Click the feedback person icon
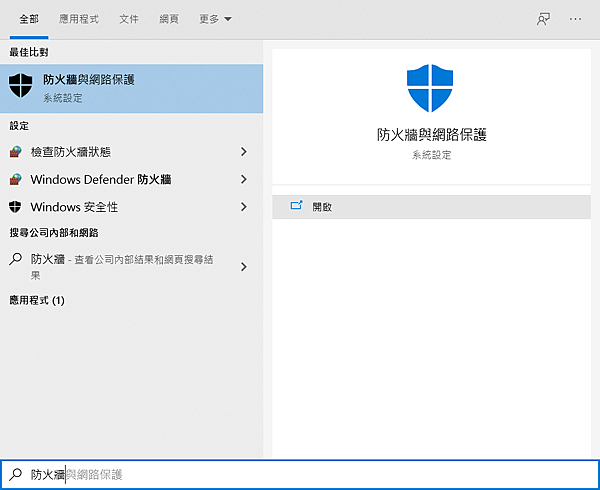Image resolution: width=600 pixels, height=490 pixels. [x=543, y=19]
